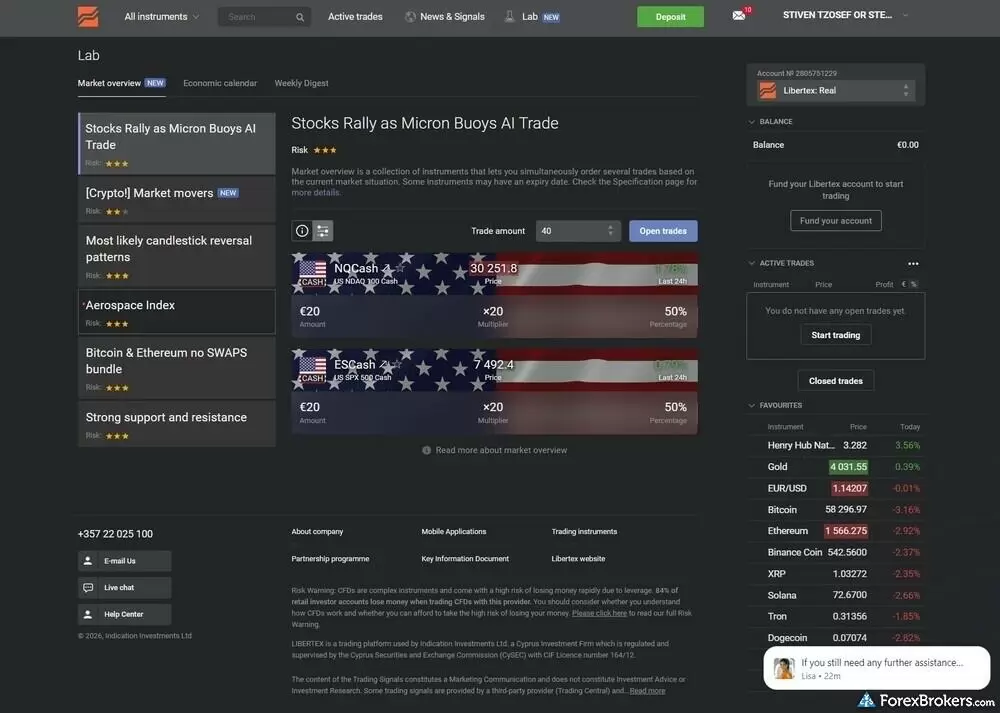Open Active trades in top navigation
This screenshot has width=1000, height=713.
click(x=355, y=17)
